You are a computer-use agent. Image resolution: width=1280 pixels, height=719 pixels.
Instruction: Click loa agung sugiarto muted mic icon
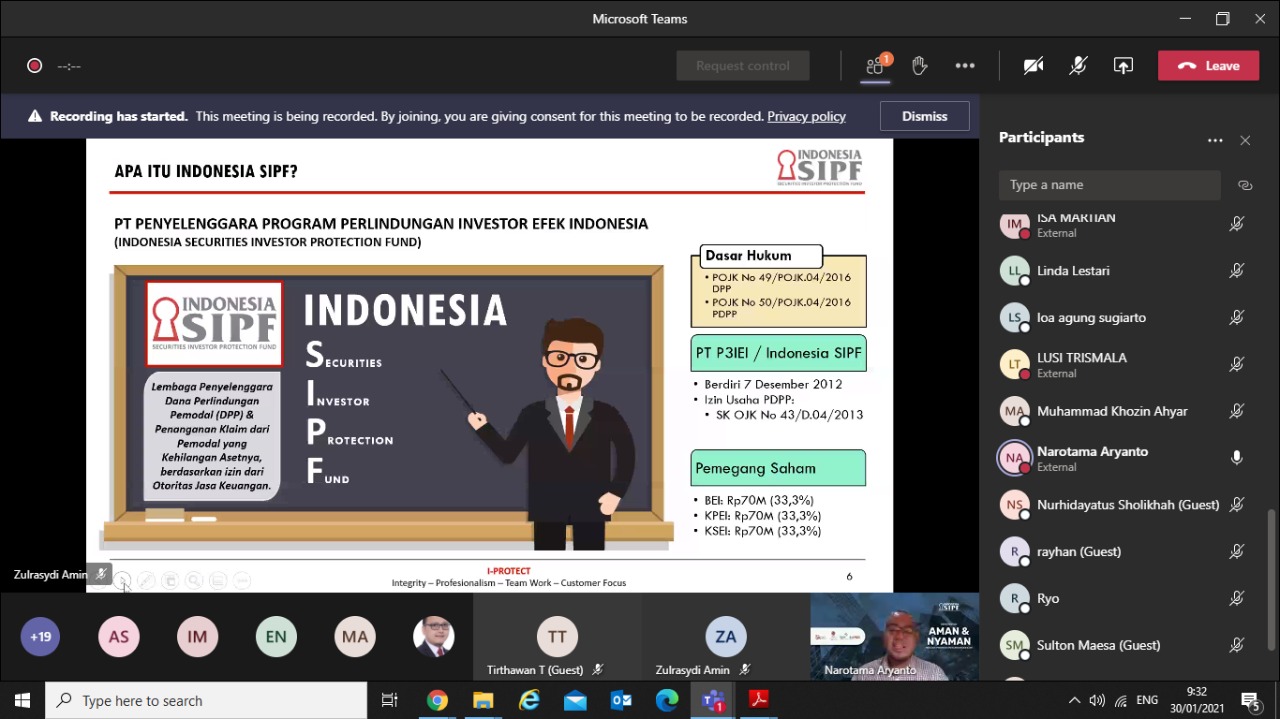1237,318
